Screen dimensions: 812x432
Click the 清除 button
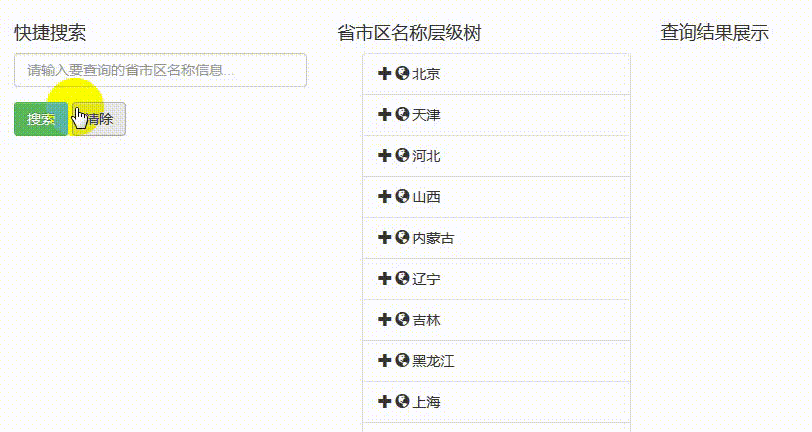point(99,119)
